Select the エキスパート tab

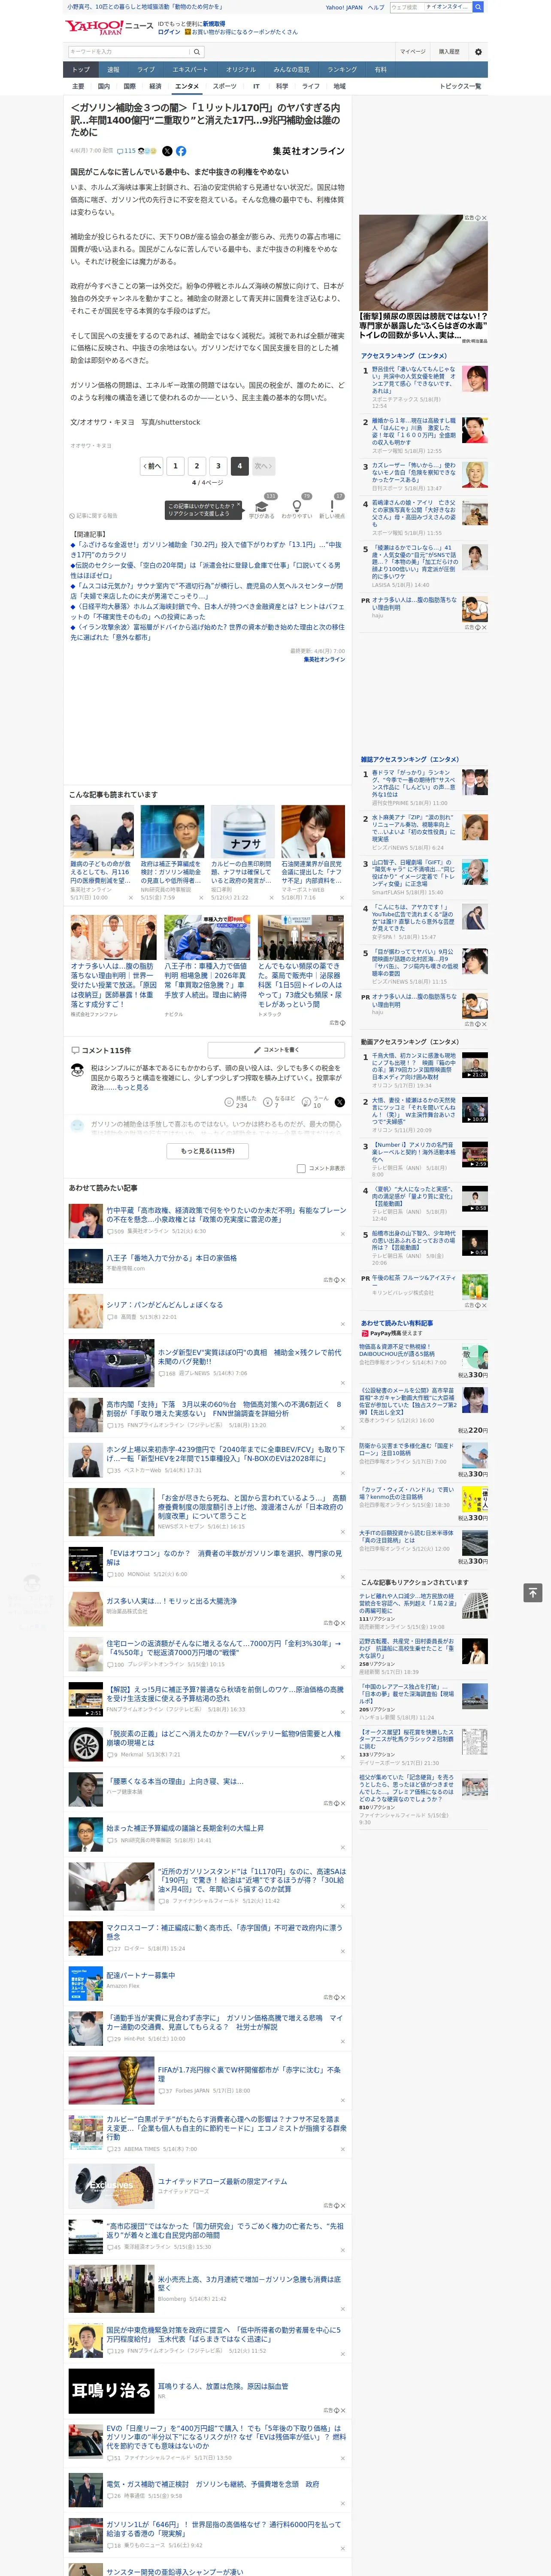(190, 70)
